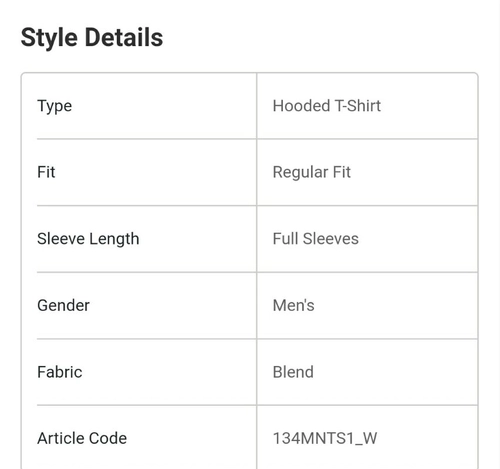Viewport: 500px width, 469px height.
Task: Click the 134MNTS1_W article code
Action: [325, 439]
